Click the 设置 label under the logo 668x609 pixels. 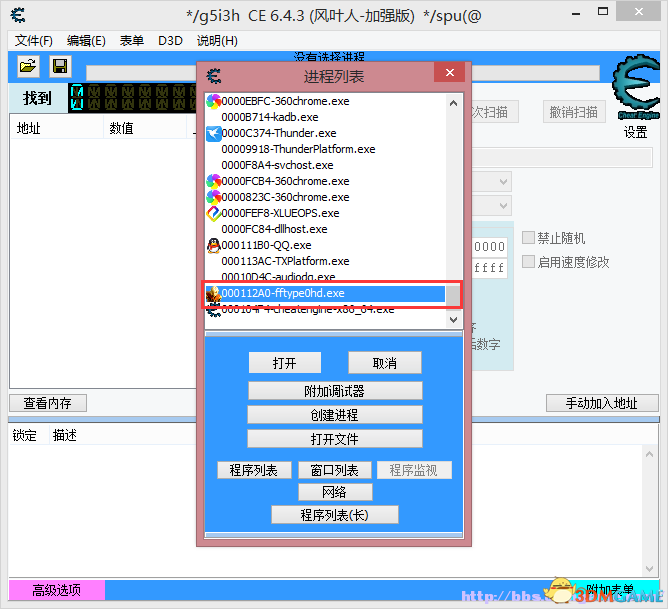[635, 132]
